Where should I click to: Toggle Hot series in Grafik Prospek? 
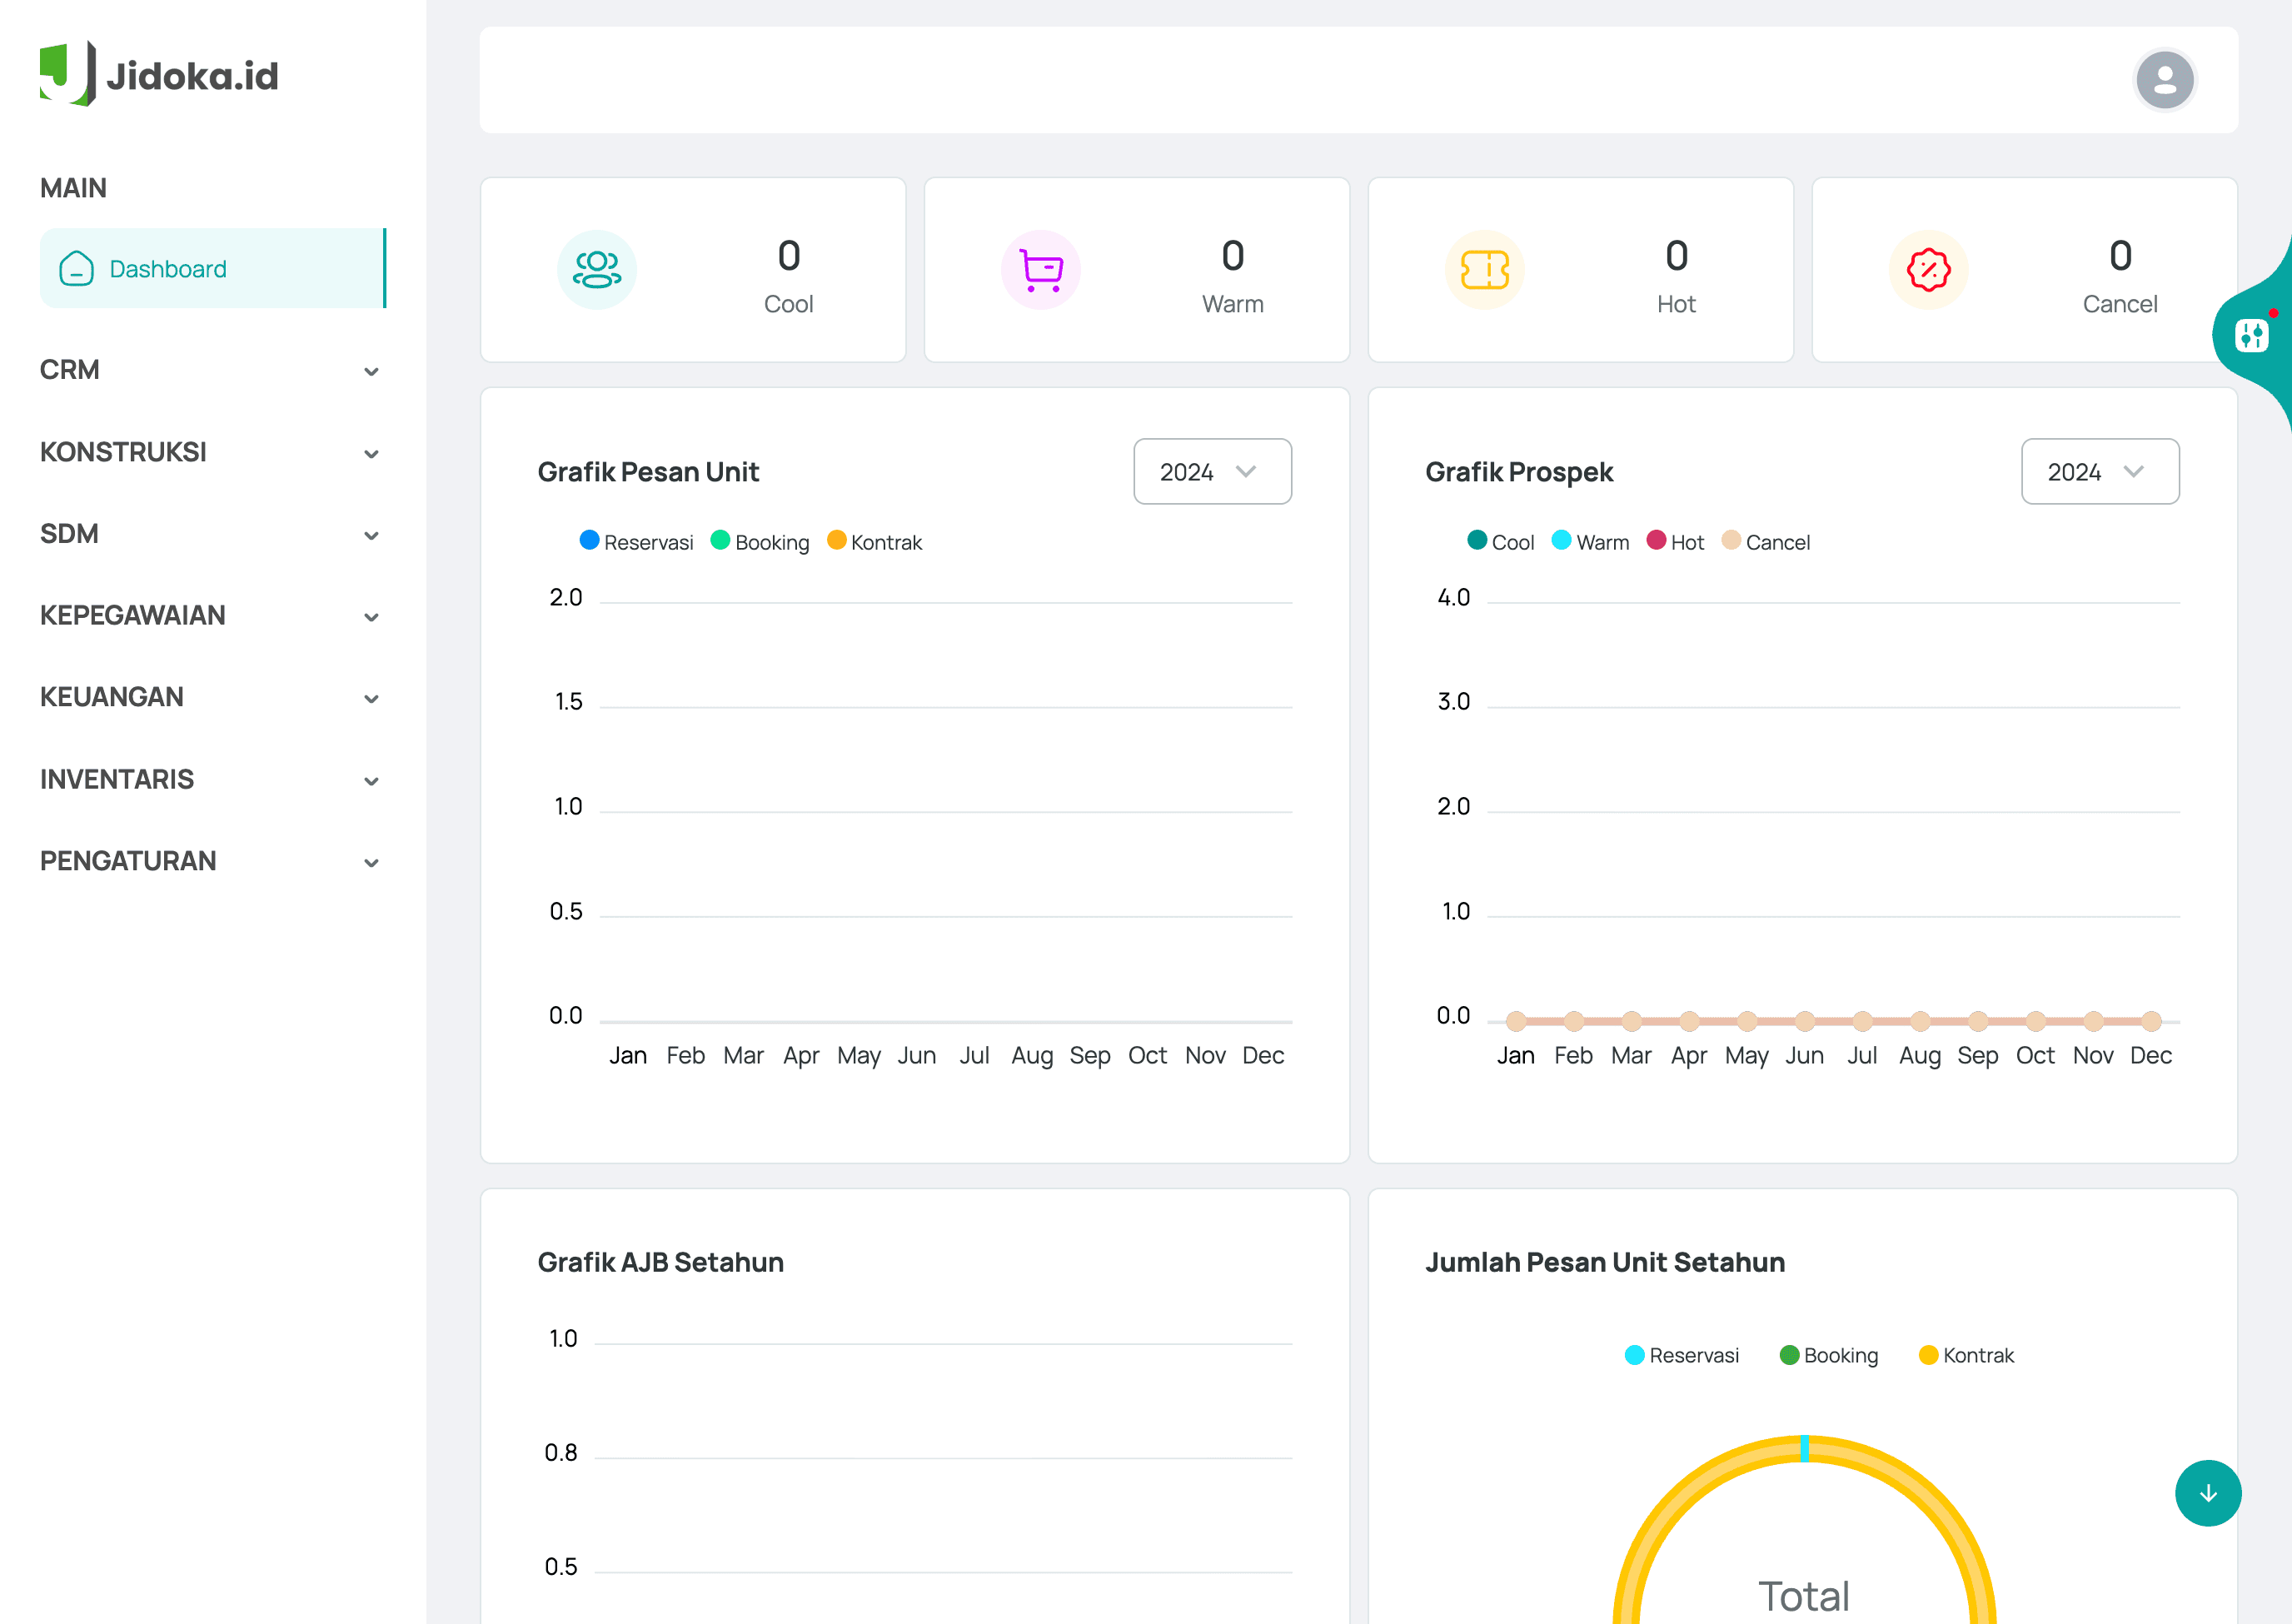[1675, 542]
